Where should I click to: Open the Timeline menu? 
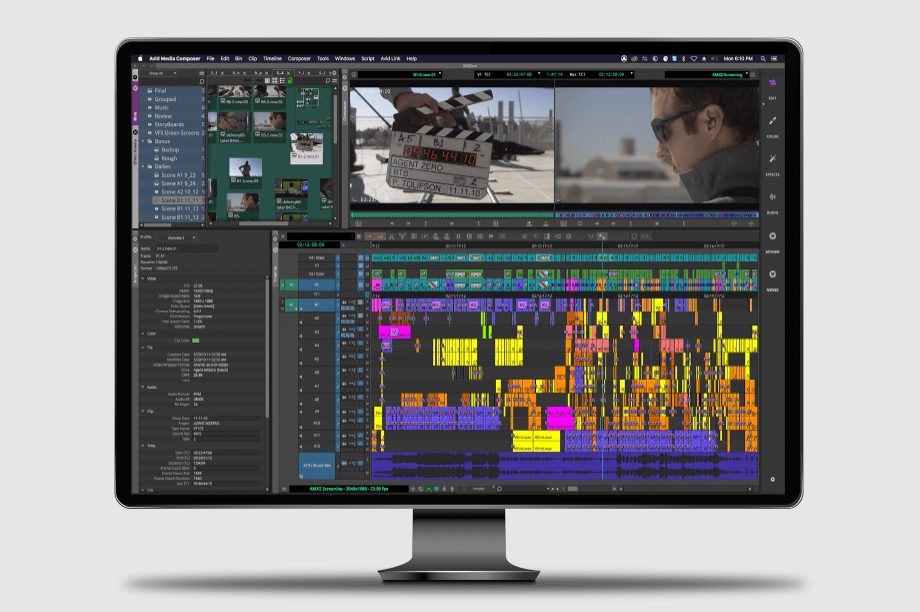[x=272, y=59]
